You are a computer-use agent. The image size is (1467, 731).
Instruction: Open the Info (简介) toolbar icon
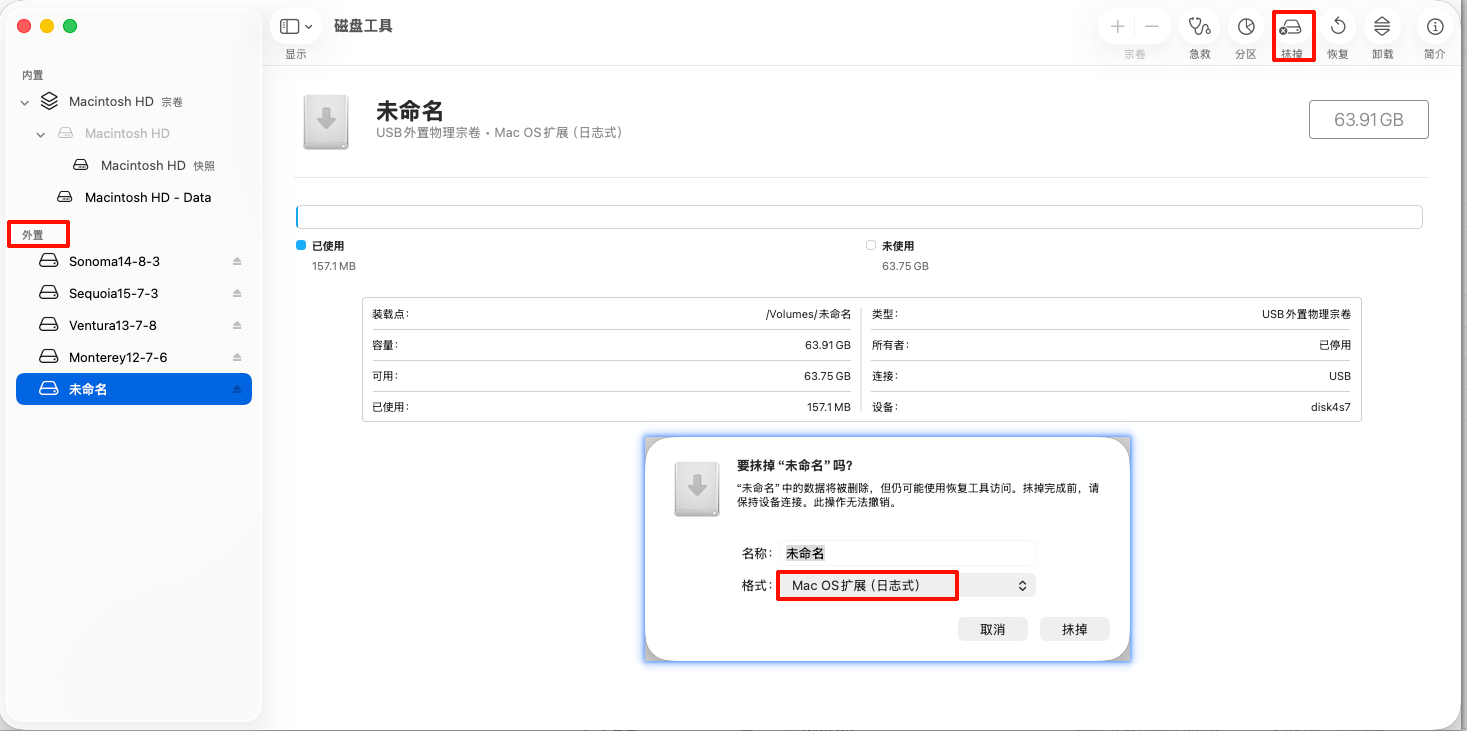click(1435, 27)
